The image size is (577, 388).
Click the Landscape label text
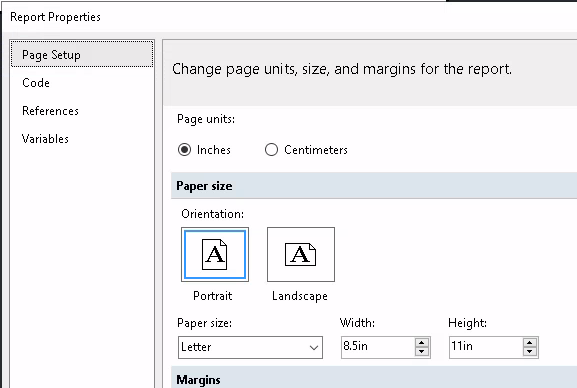point(300,296)
